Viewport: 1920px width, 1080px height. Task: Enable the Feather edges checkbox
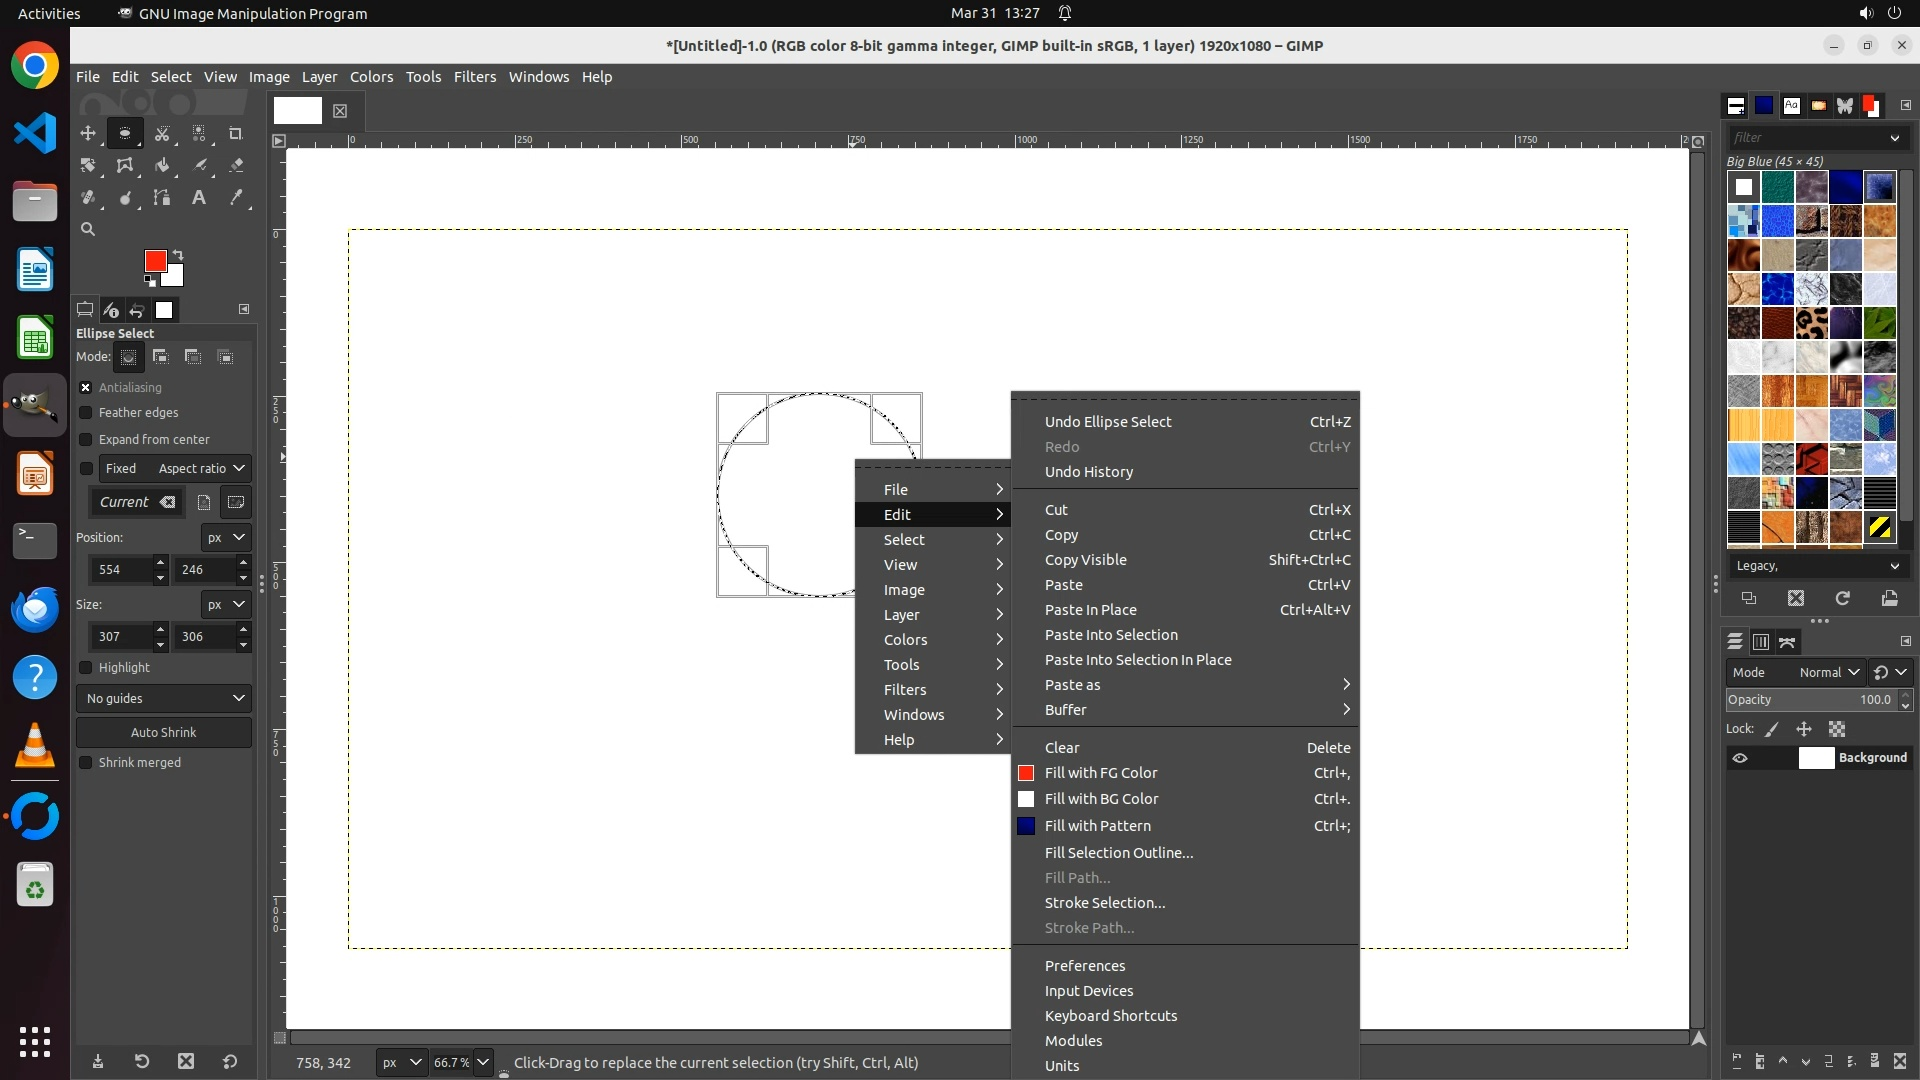86,413
